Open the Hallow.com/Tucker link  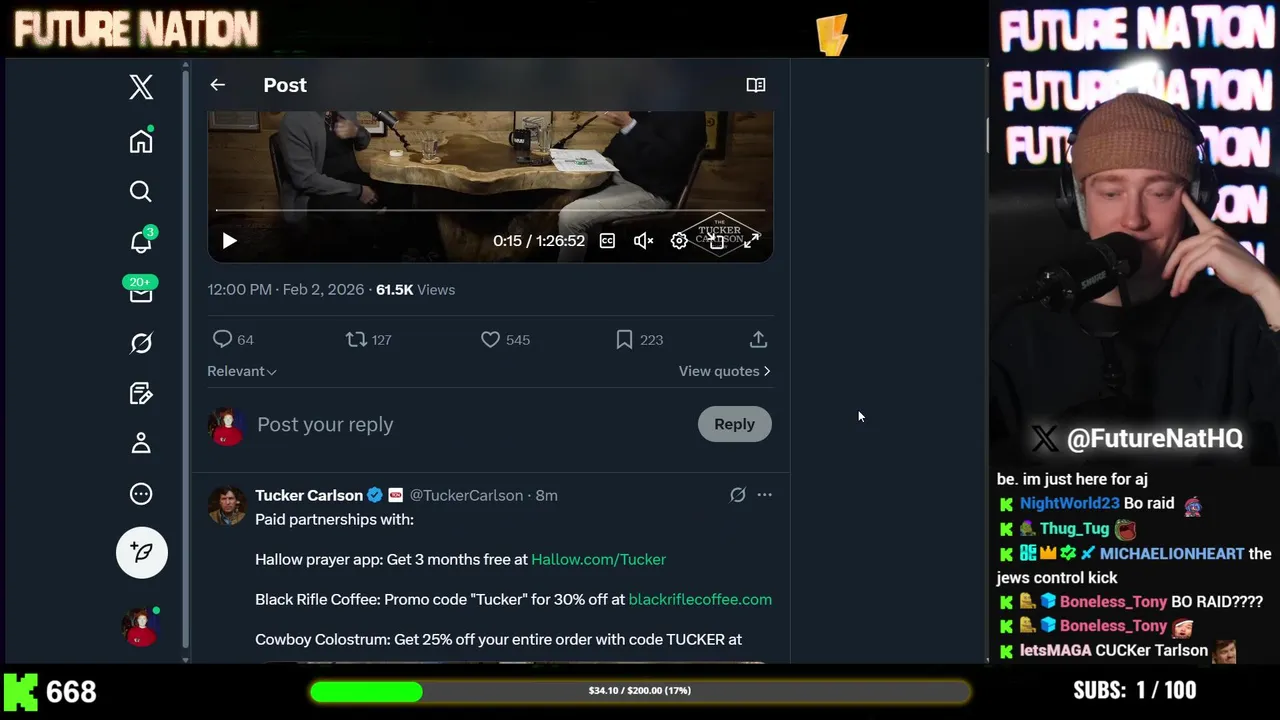click(598, 559)
